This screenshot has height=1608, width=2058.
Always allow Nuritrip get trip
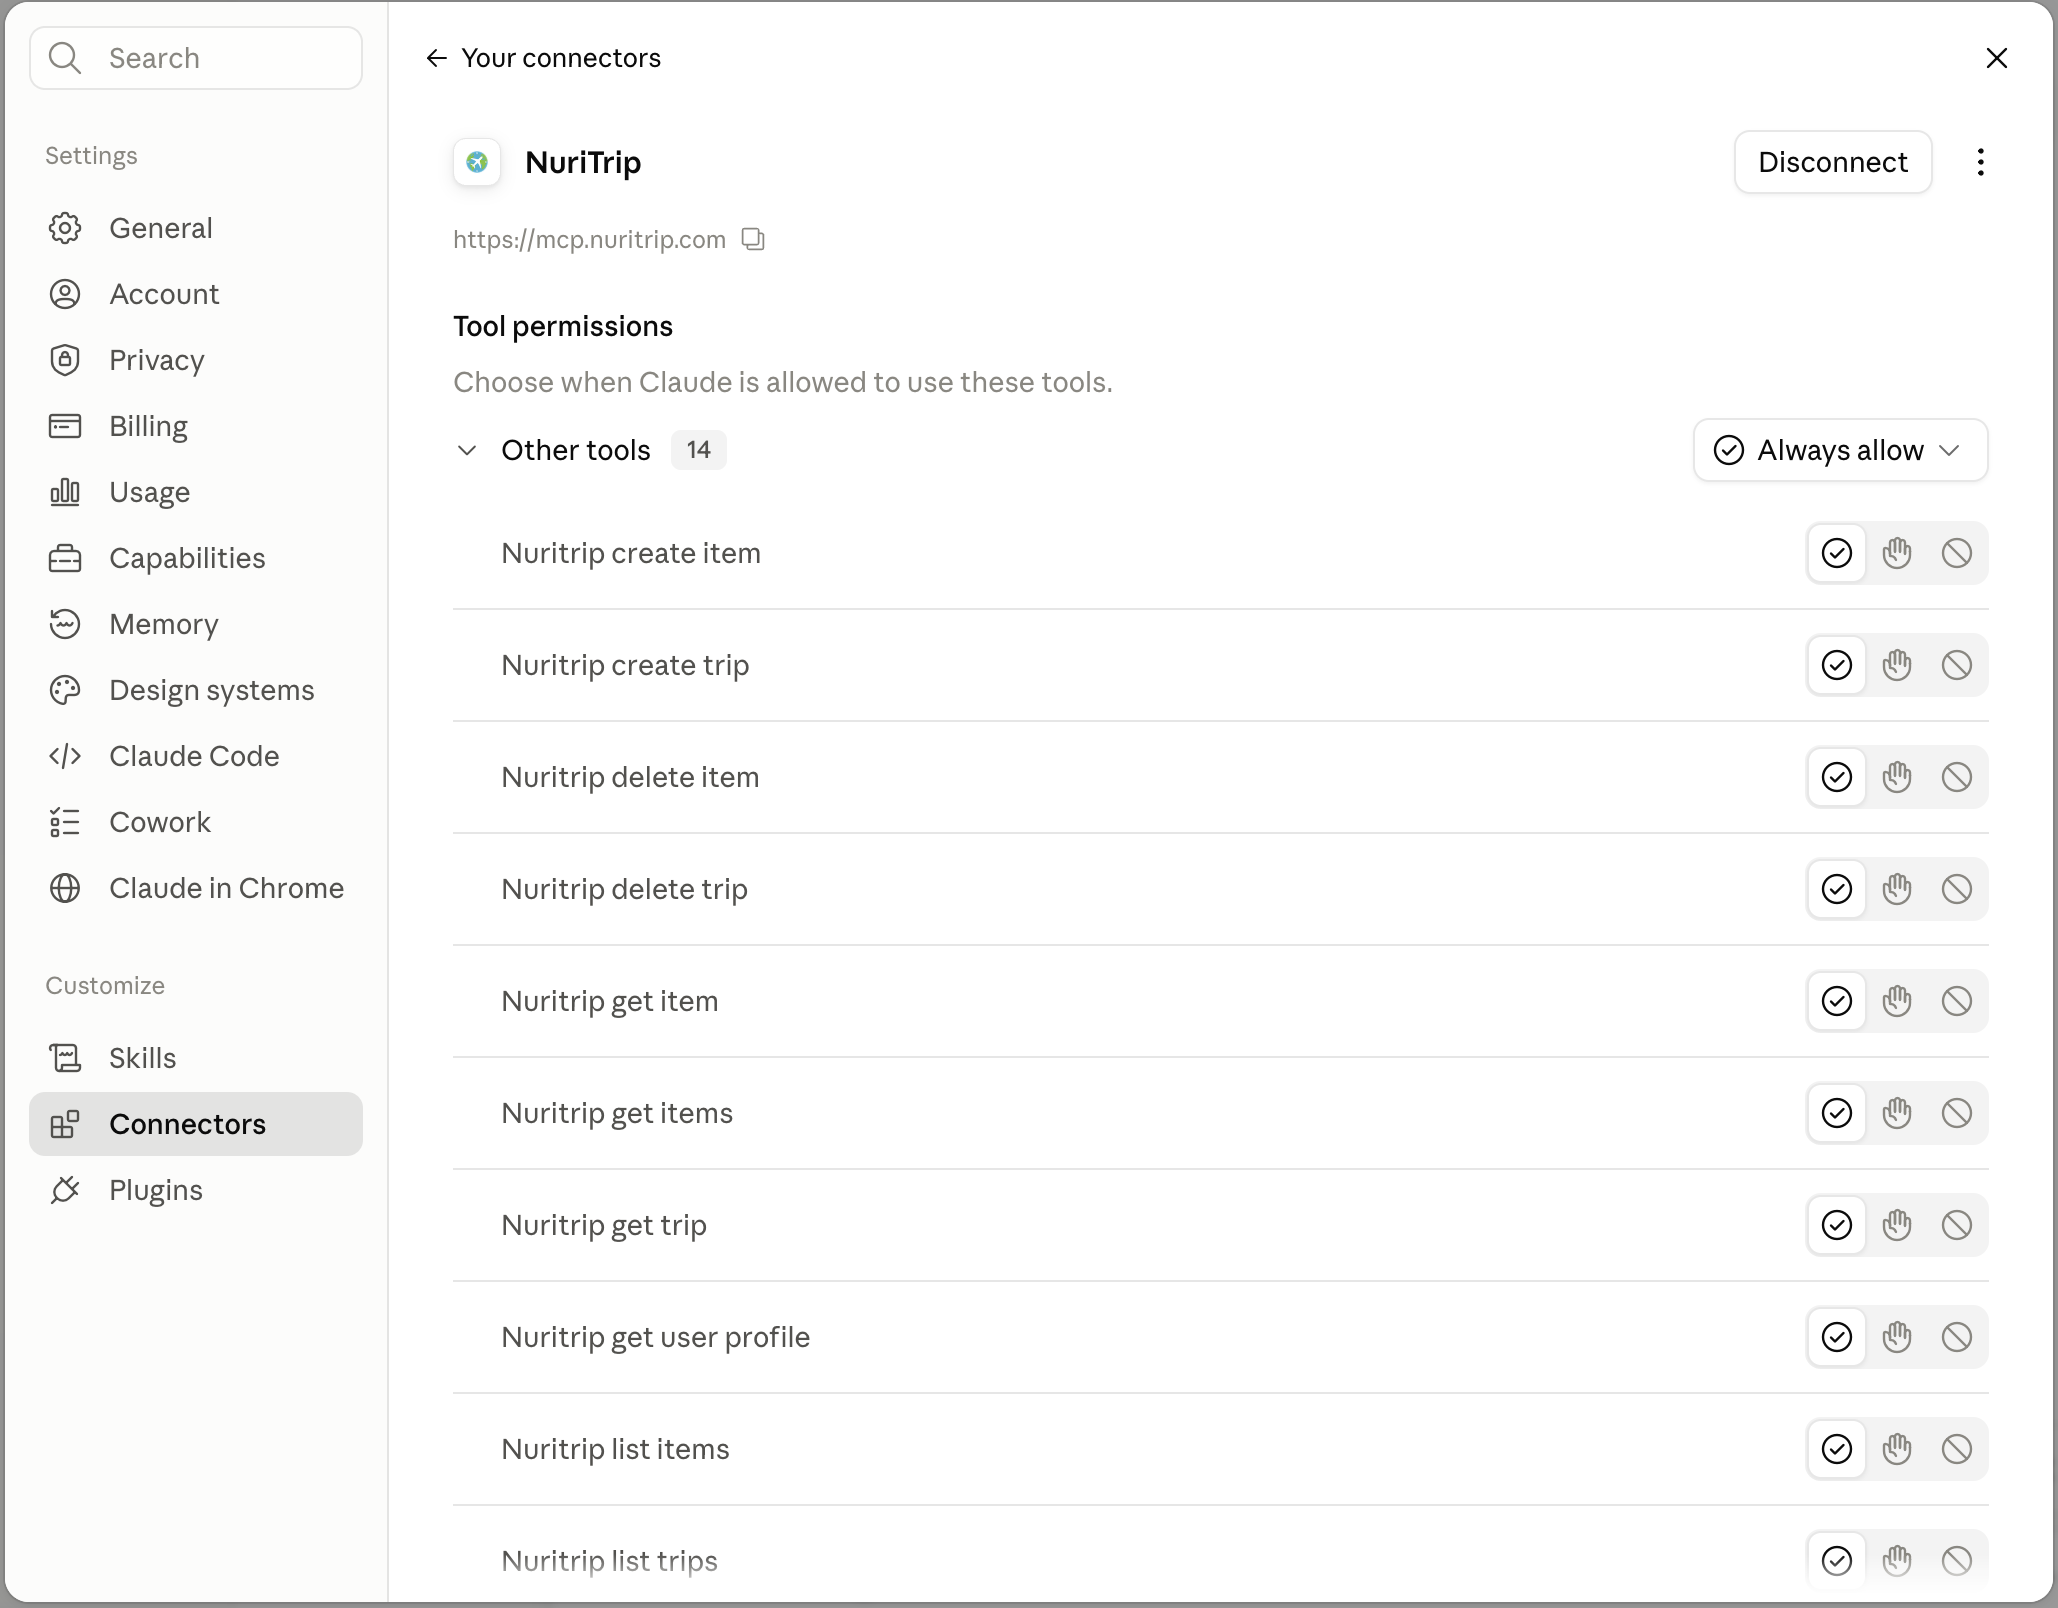click(x=1836, y=1225)
